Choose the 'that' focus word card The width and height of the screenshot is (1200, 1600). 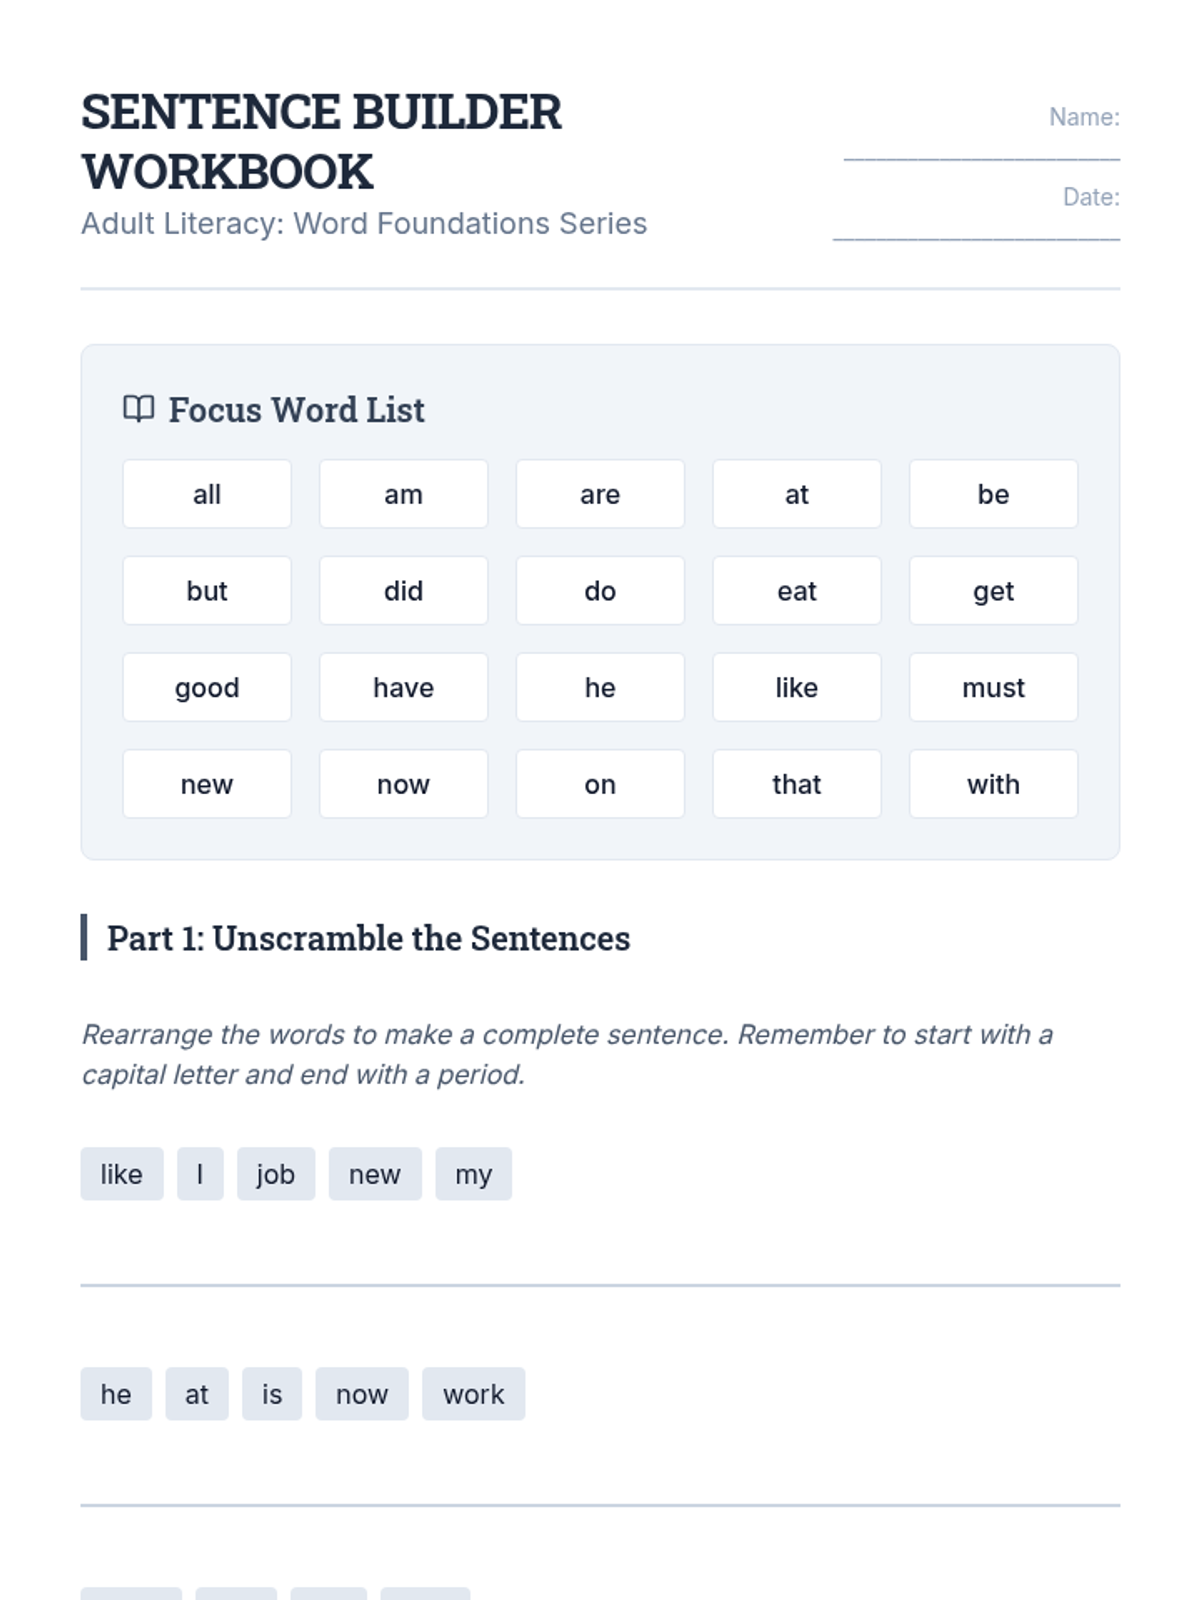pos(796,785)
